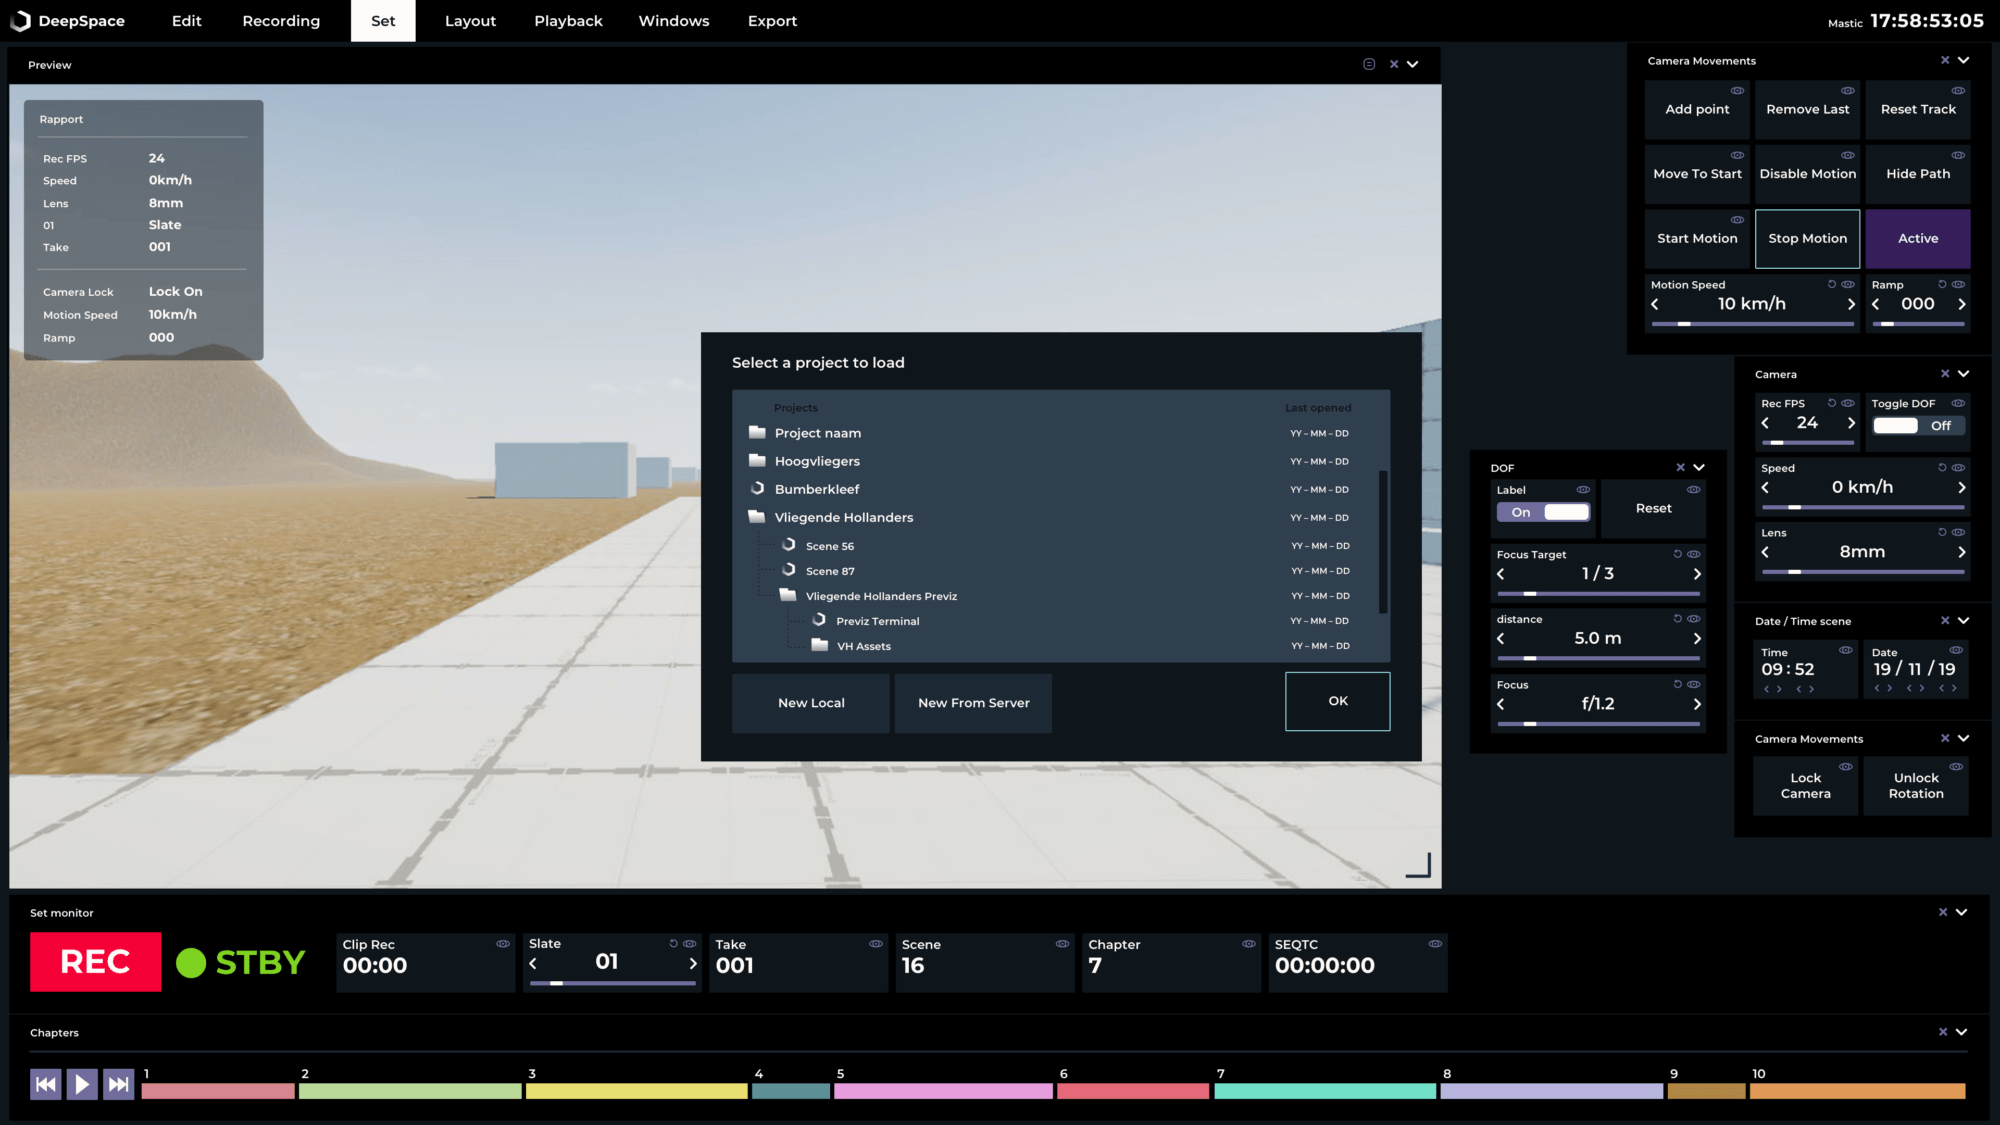Click the DeepSpace logo icon
The image size is (2000, 1125).
(x=20, y=21)
